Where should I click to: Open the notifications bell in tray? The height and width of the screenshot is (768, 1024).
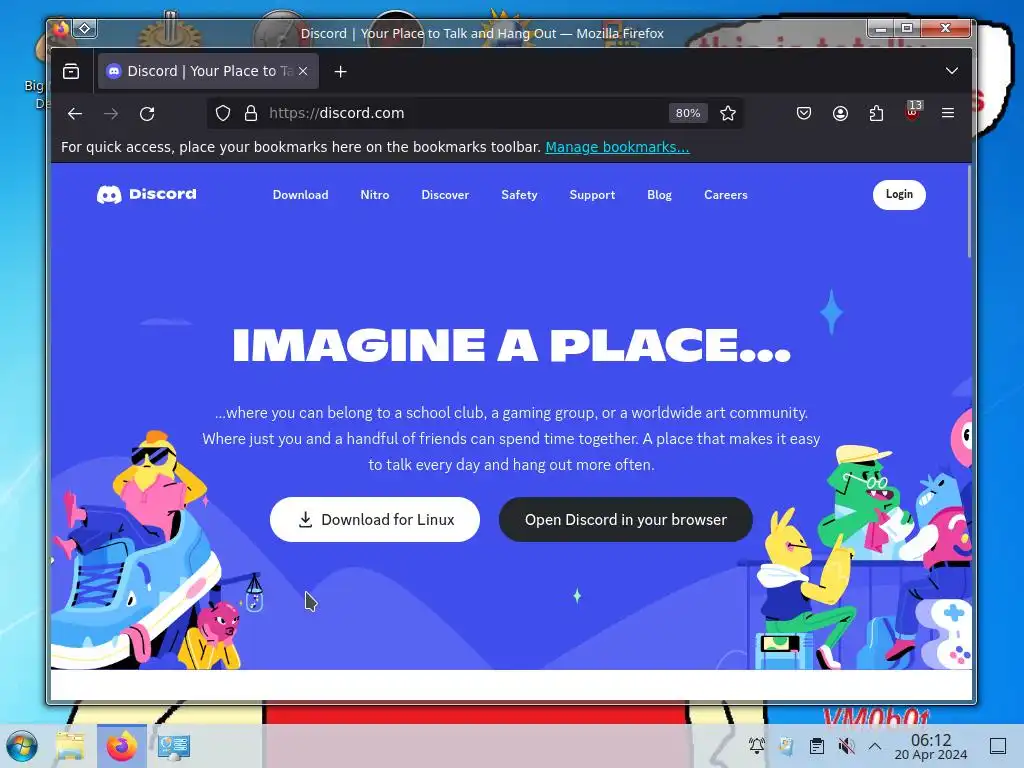(756, 745)
